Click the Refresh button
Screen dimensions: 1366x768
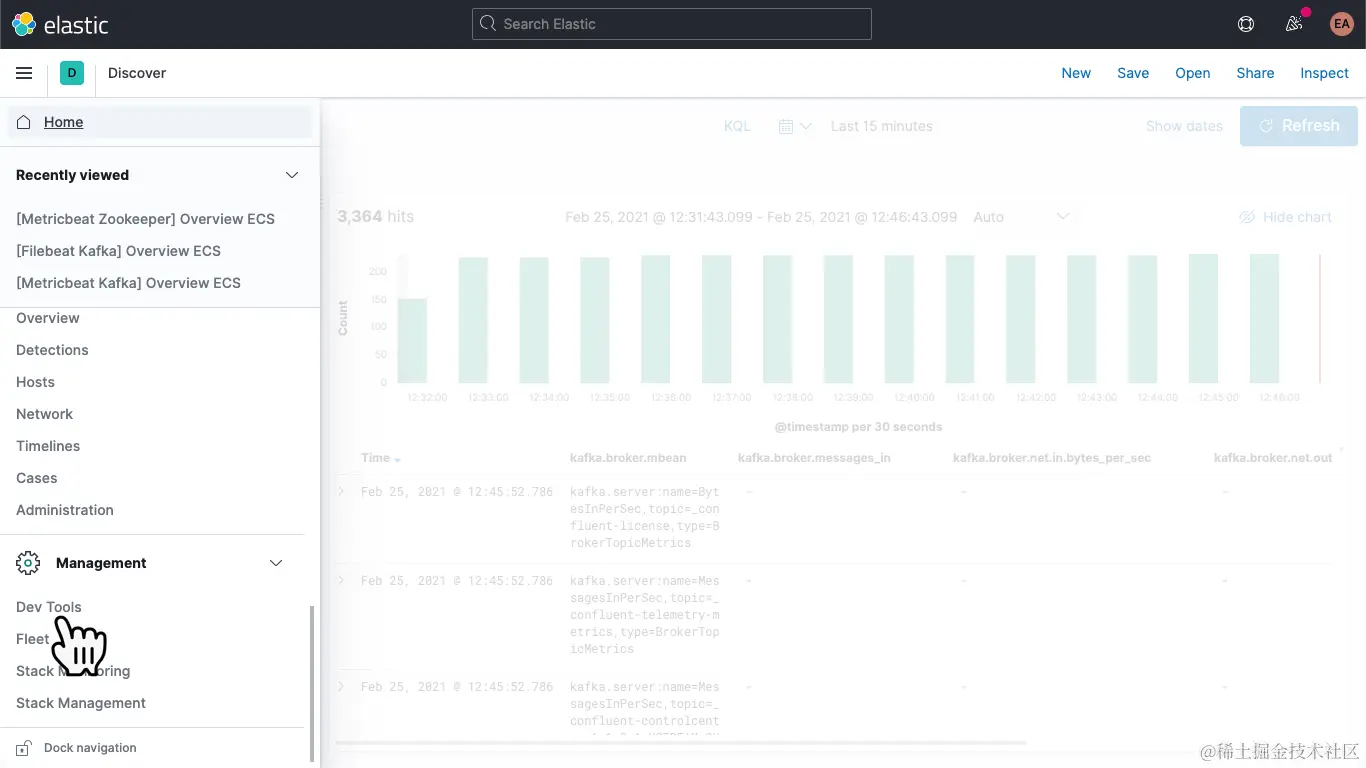coord(1299,125)
